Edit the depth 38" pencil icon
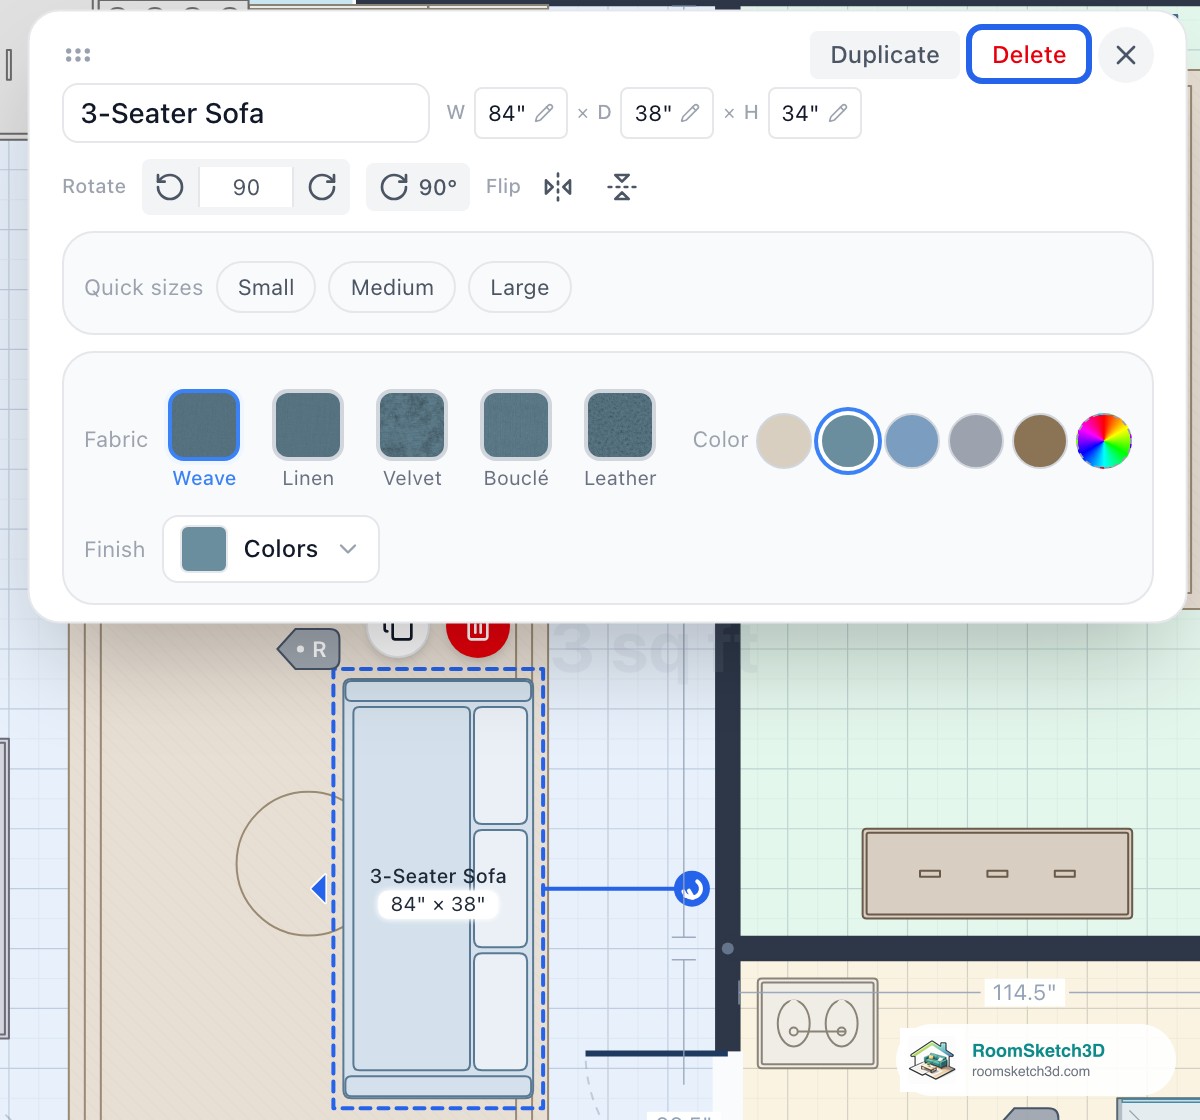 690,113
